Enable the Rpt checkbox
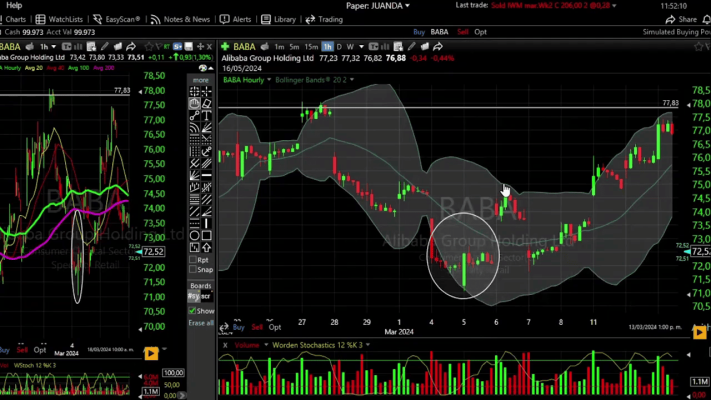711x400 pixels. tap(194, 259)
